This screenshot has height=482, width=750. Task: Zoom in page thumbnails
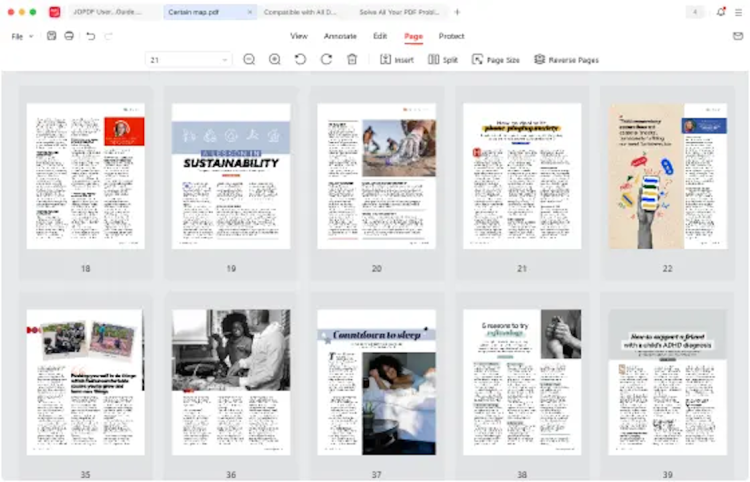click(x=274, y=60)
